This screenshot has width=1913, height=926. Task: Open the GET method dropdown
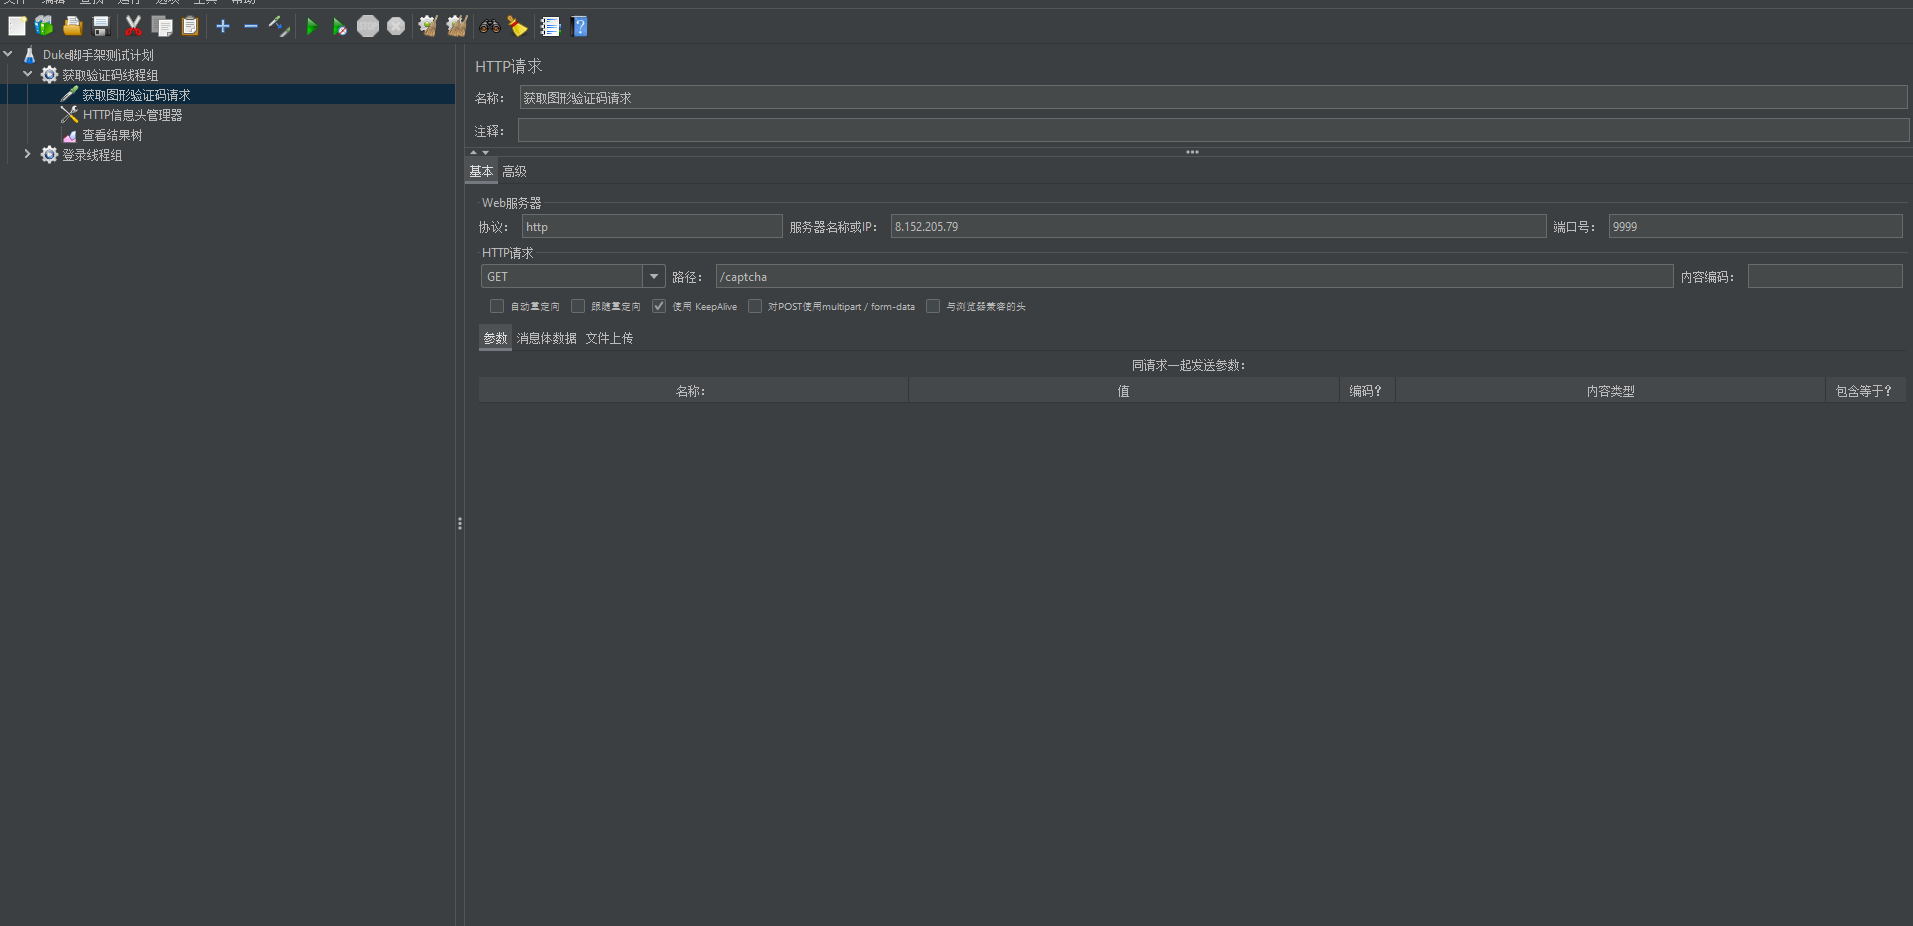point(653,277)
